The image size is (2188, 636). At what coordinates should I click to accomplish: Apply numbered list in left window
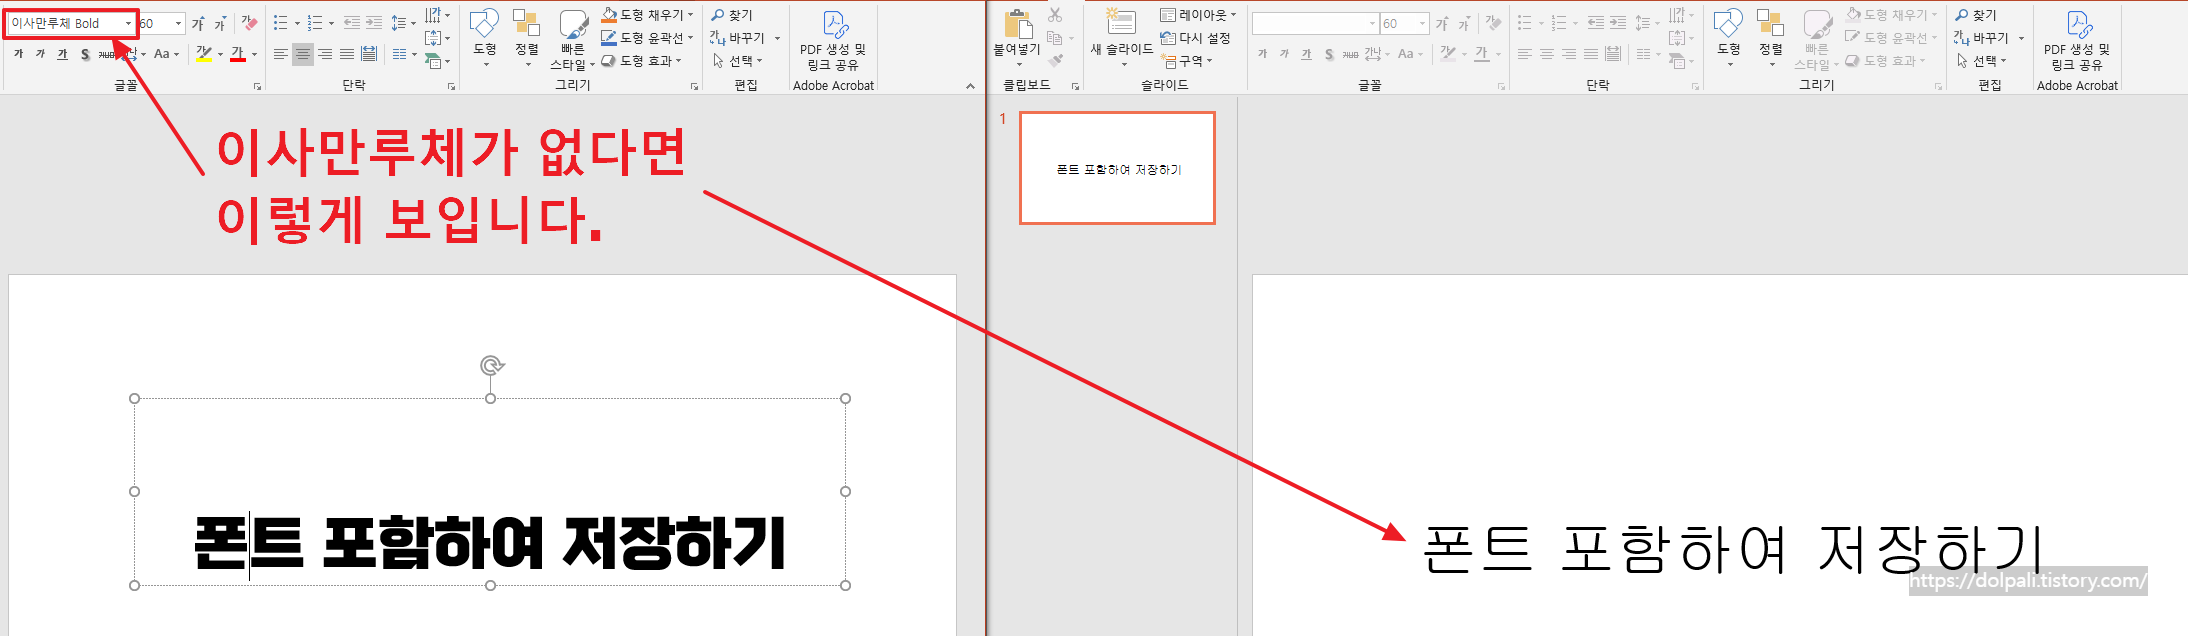click(x=315, y=23)
